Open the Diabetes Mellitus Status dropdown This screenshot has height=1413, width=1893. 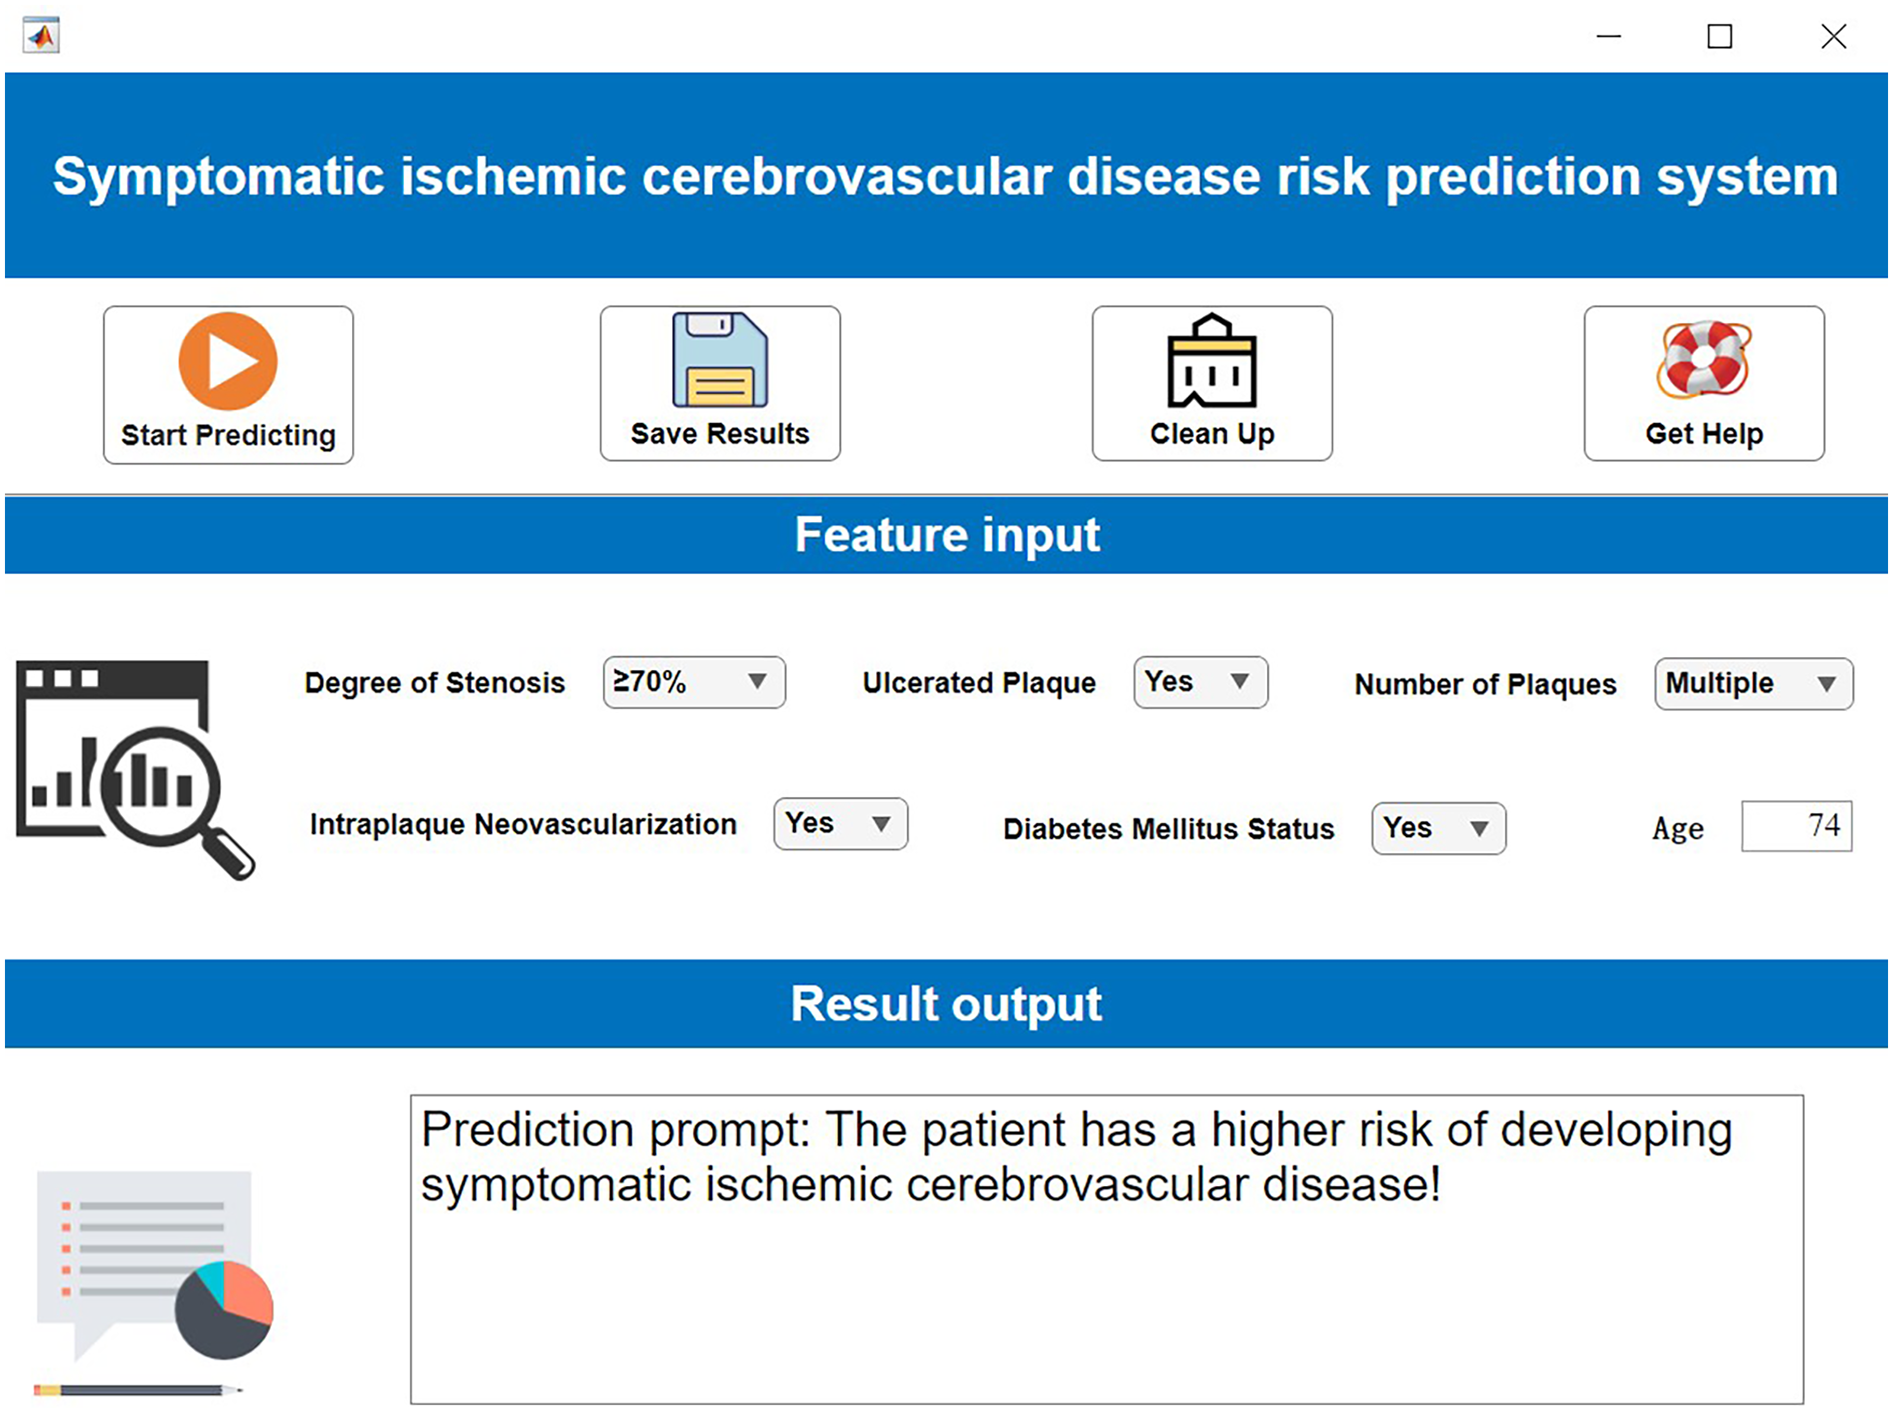tap(1438, 828)
